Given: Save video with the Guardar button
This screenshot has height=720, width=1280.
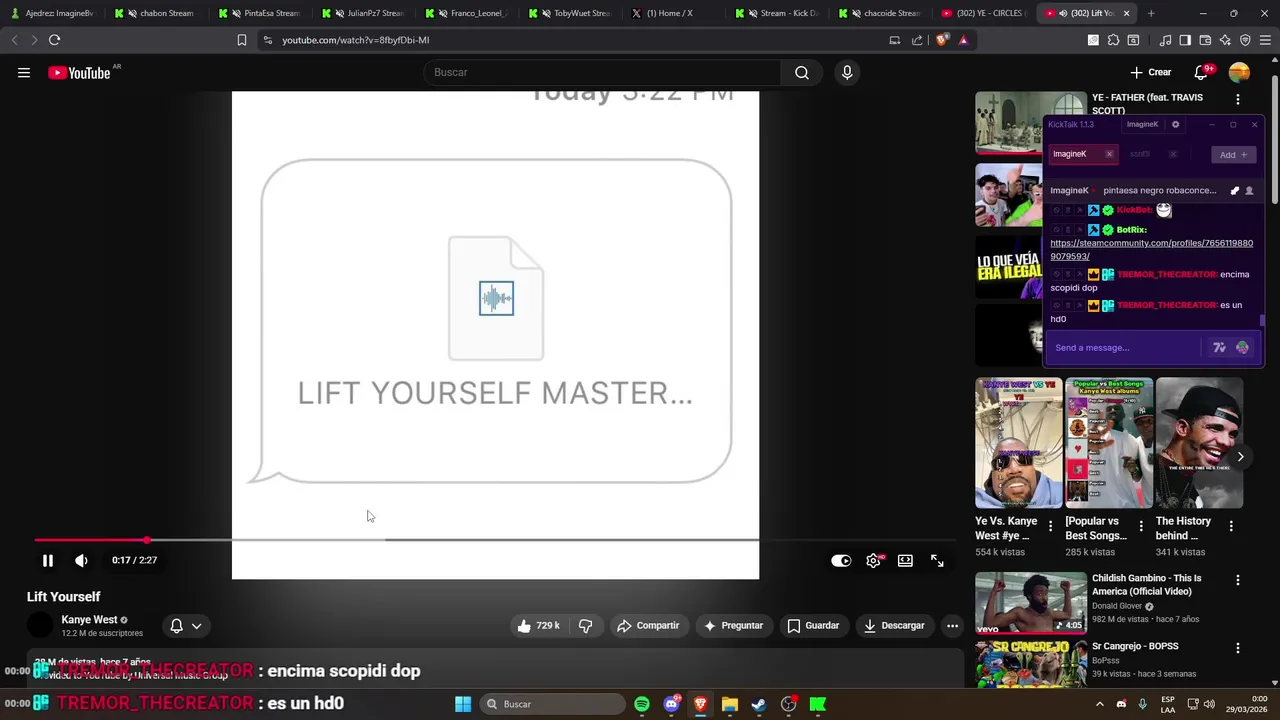Looking at the screenshot, I should pos(813,626).
